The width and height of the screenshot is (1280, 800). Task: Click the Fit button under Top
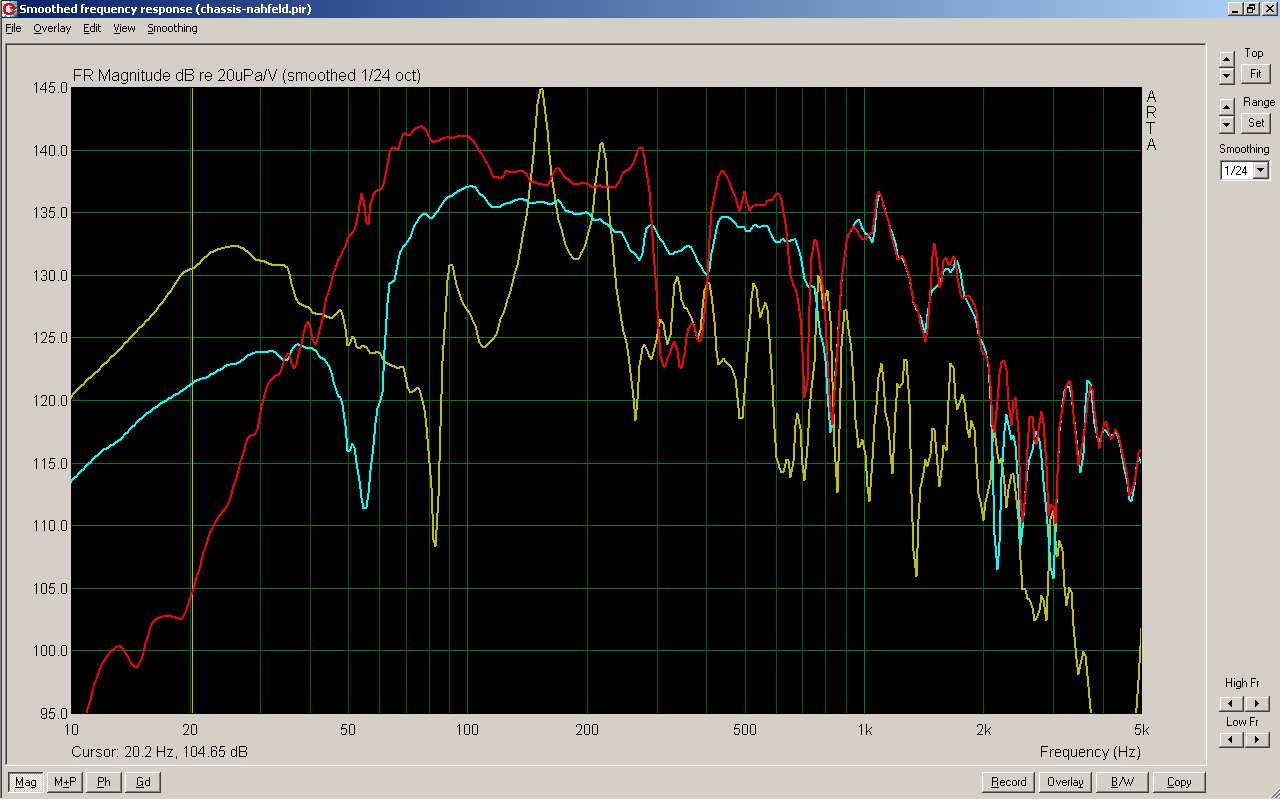[x=1255, y=74]
